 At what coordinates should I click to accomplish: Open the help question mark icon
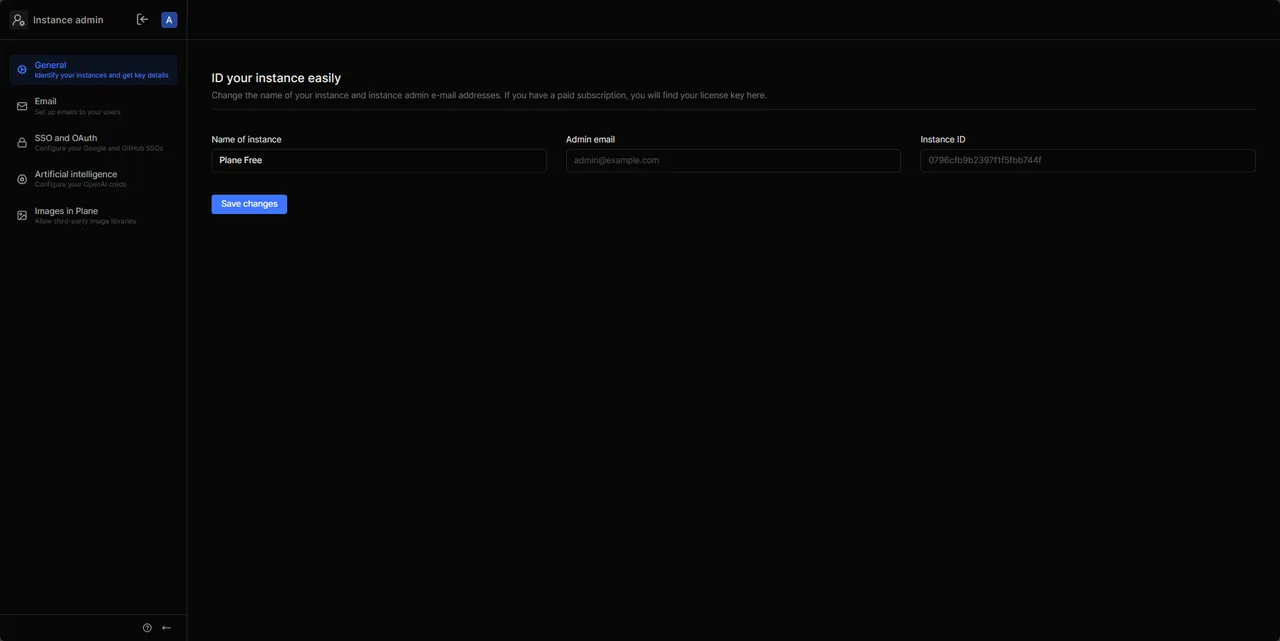tap(147, 628)
